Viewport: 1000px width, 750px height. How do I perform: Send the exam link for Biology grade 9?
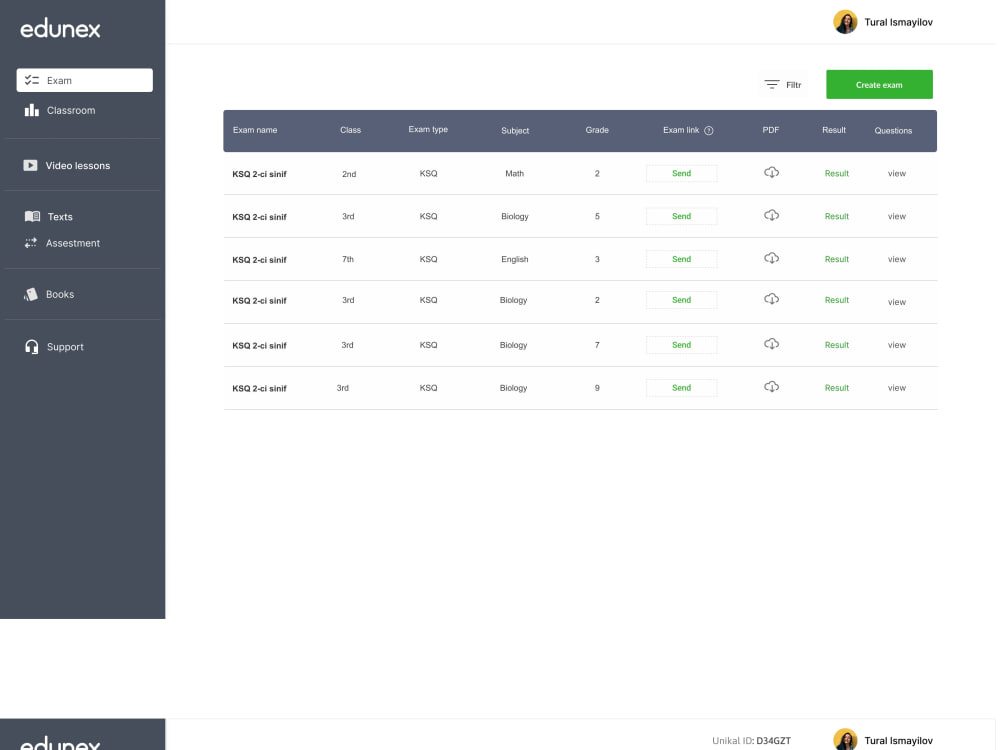681,388
